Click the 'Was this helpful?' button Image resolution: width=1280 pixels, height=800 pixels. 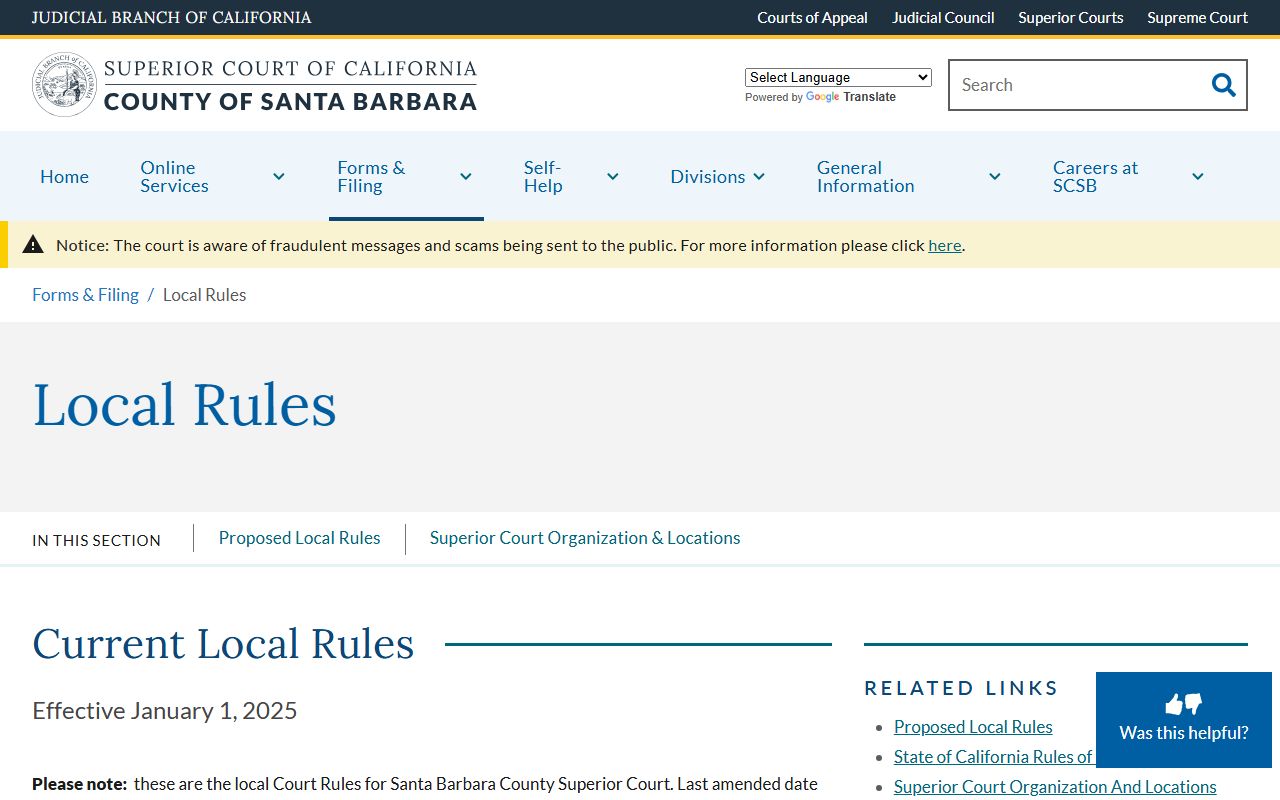point(1184,720)
